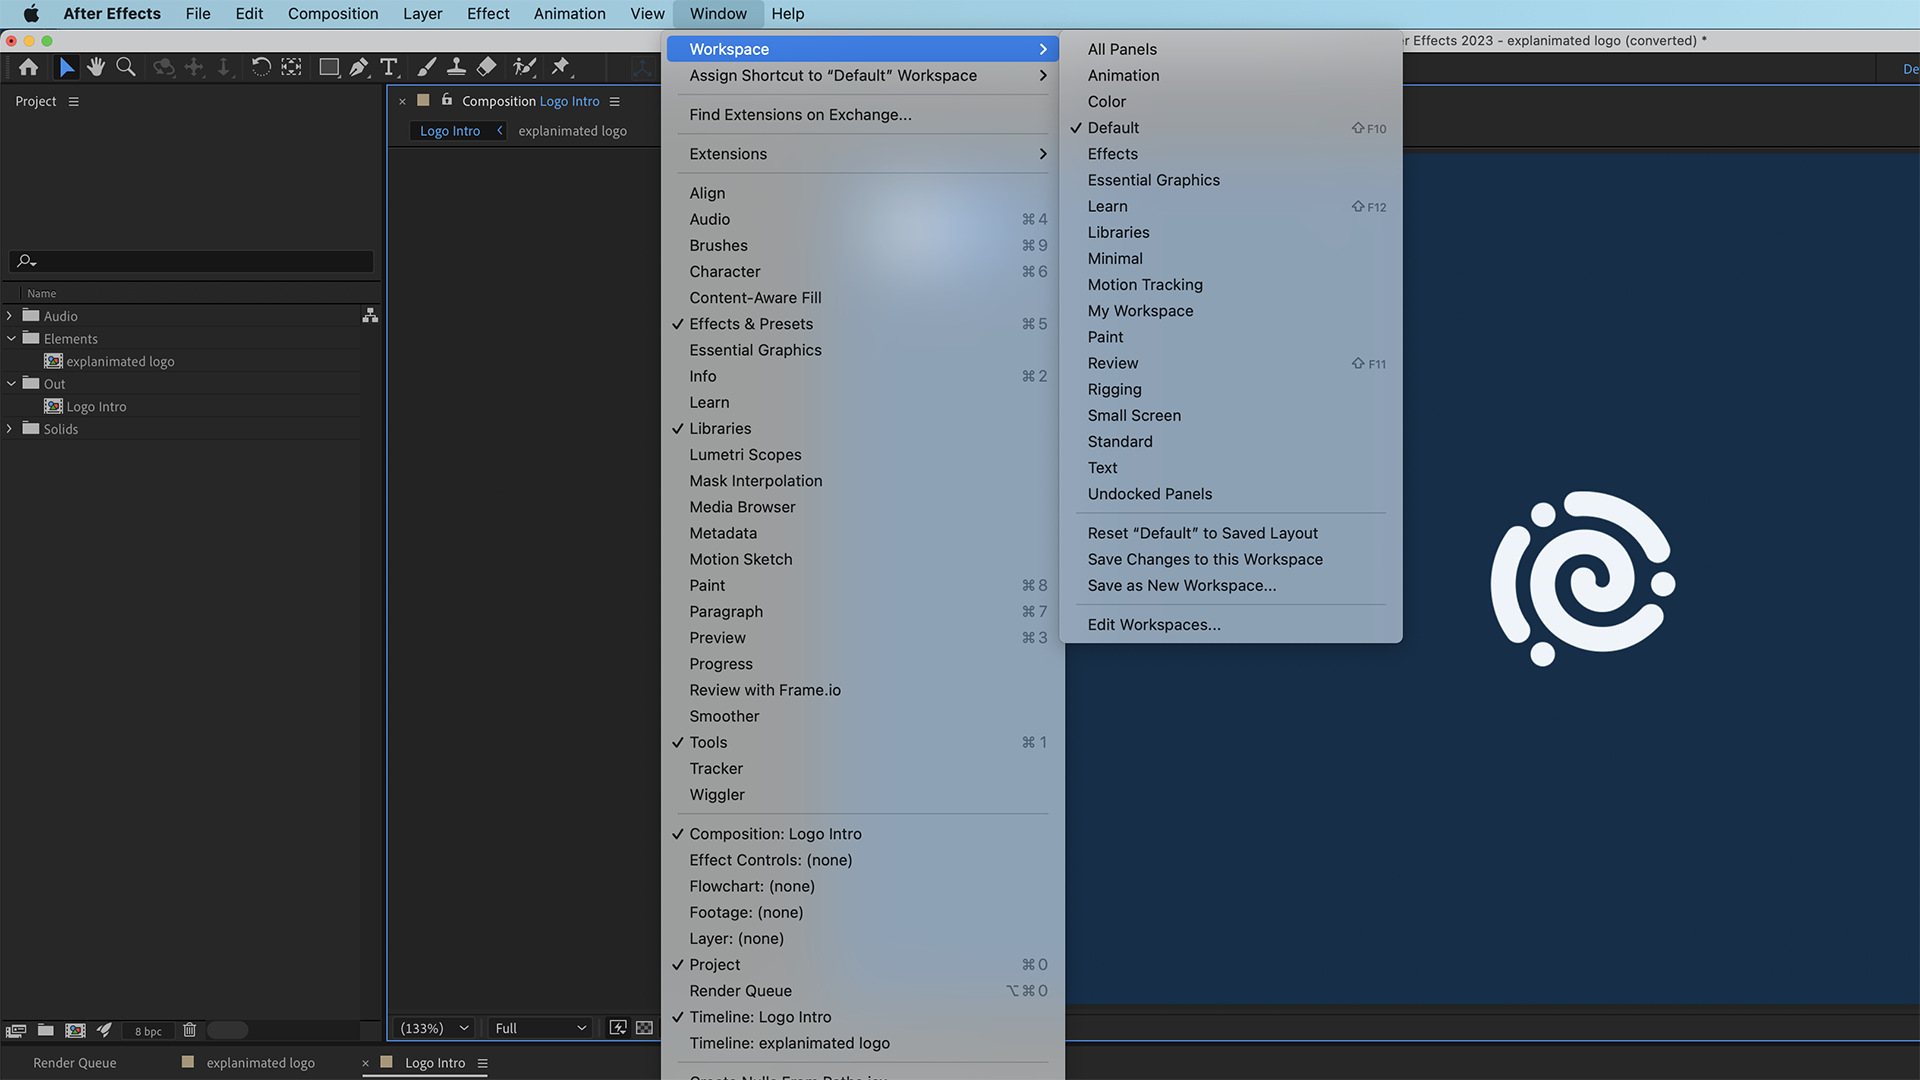Uncheck Effects & Presets in the Window menu

(x=751, y=323)
